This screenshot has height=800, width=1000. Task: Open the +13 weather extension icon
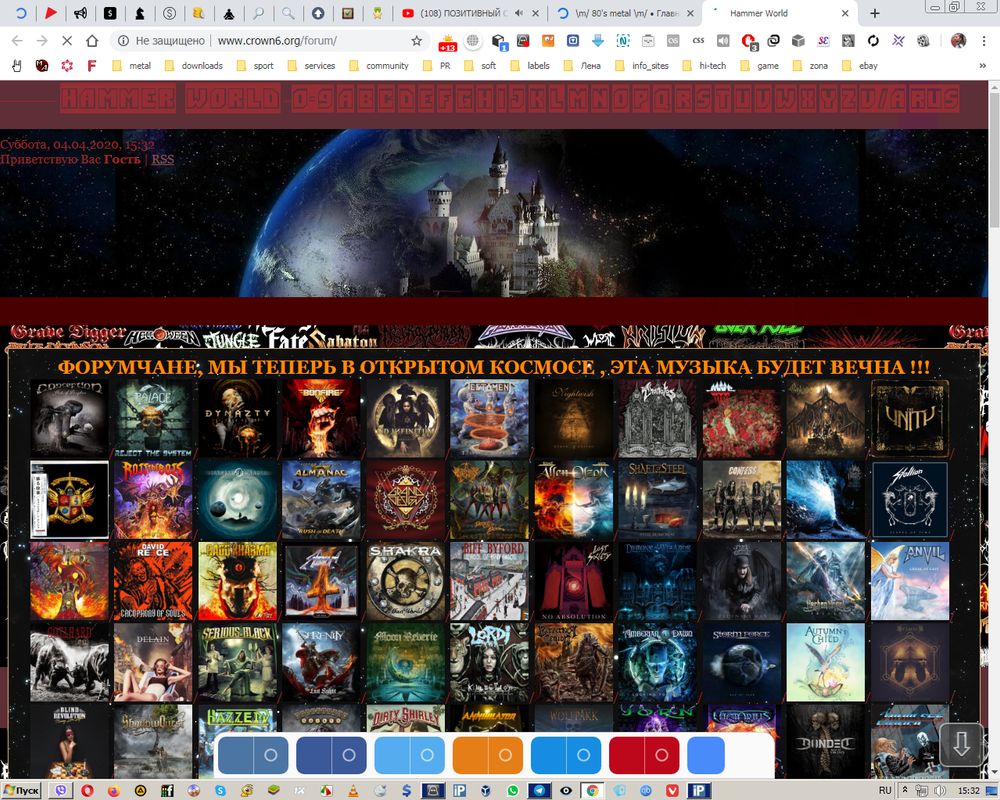pyautogui.click(x=448, y=41)
